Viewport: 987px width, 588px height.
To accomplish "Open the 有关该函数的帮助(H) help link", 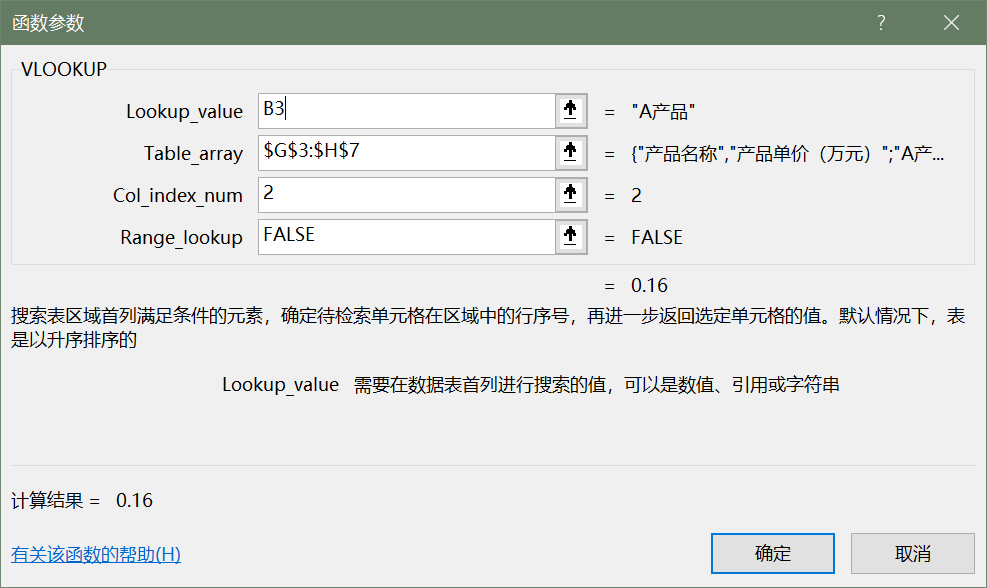I will point(96,554).
